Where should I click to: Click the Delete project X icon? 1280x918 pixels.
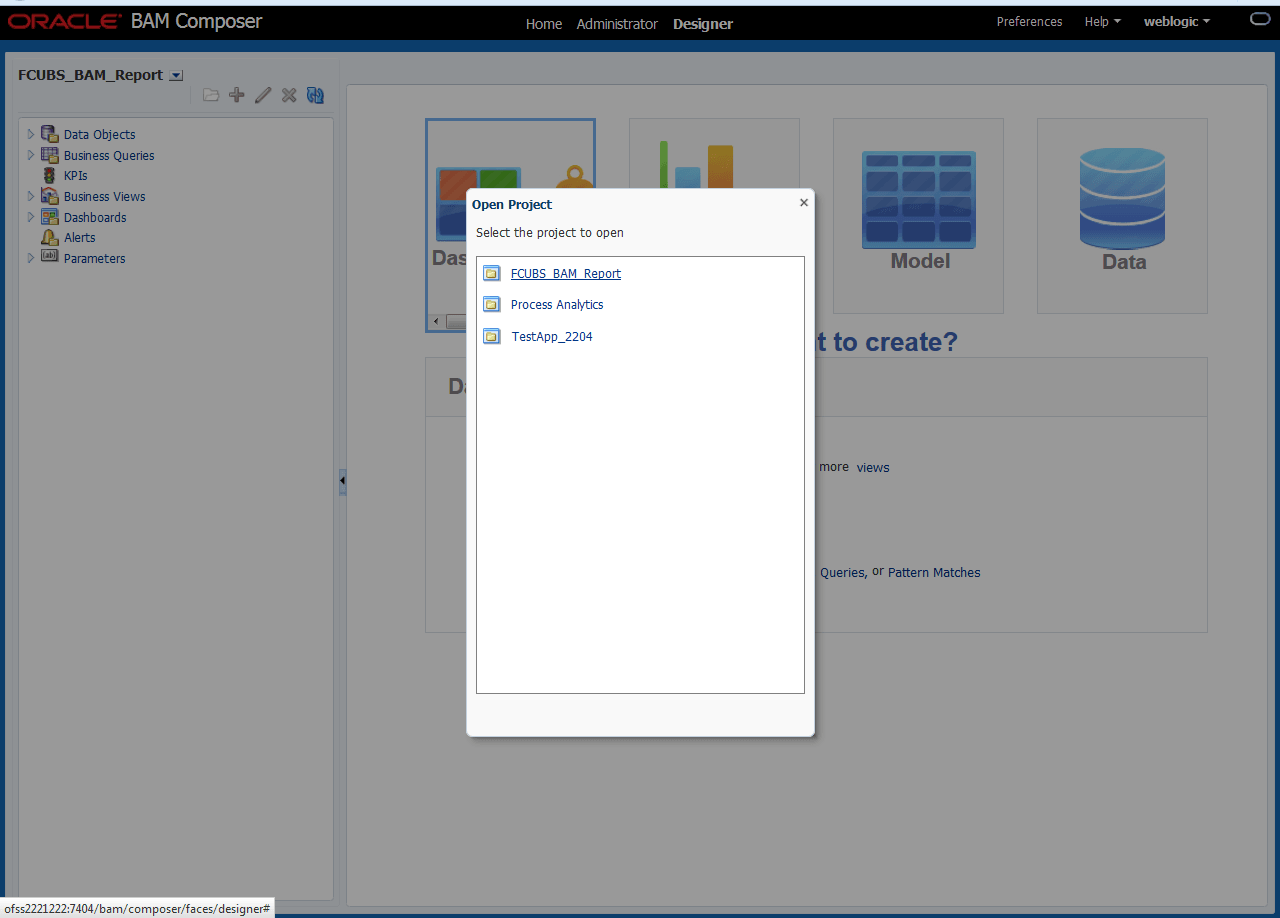click(289, 95)
